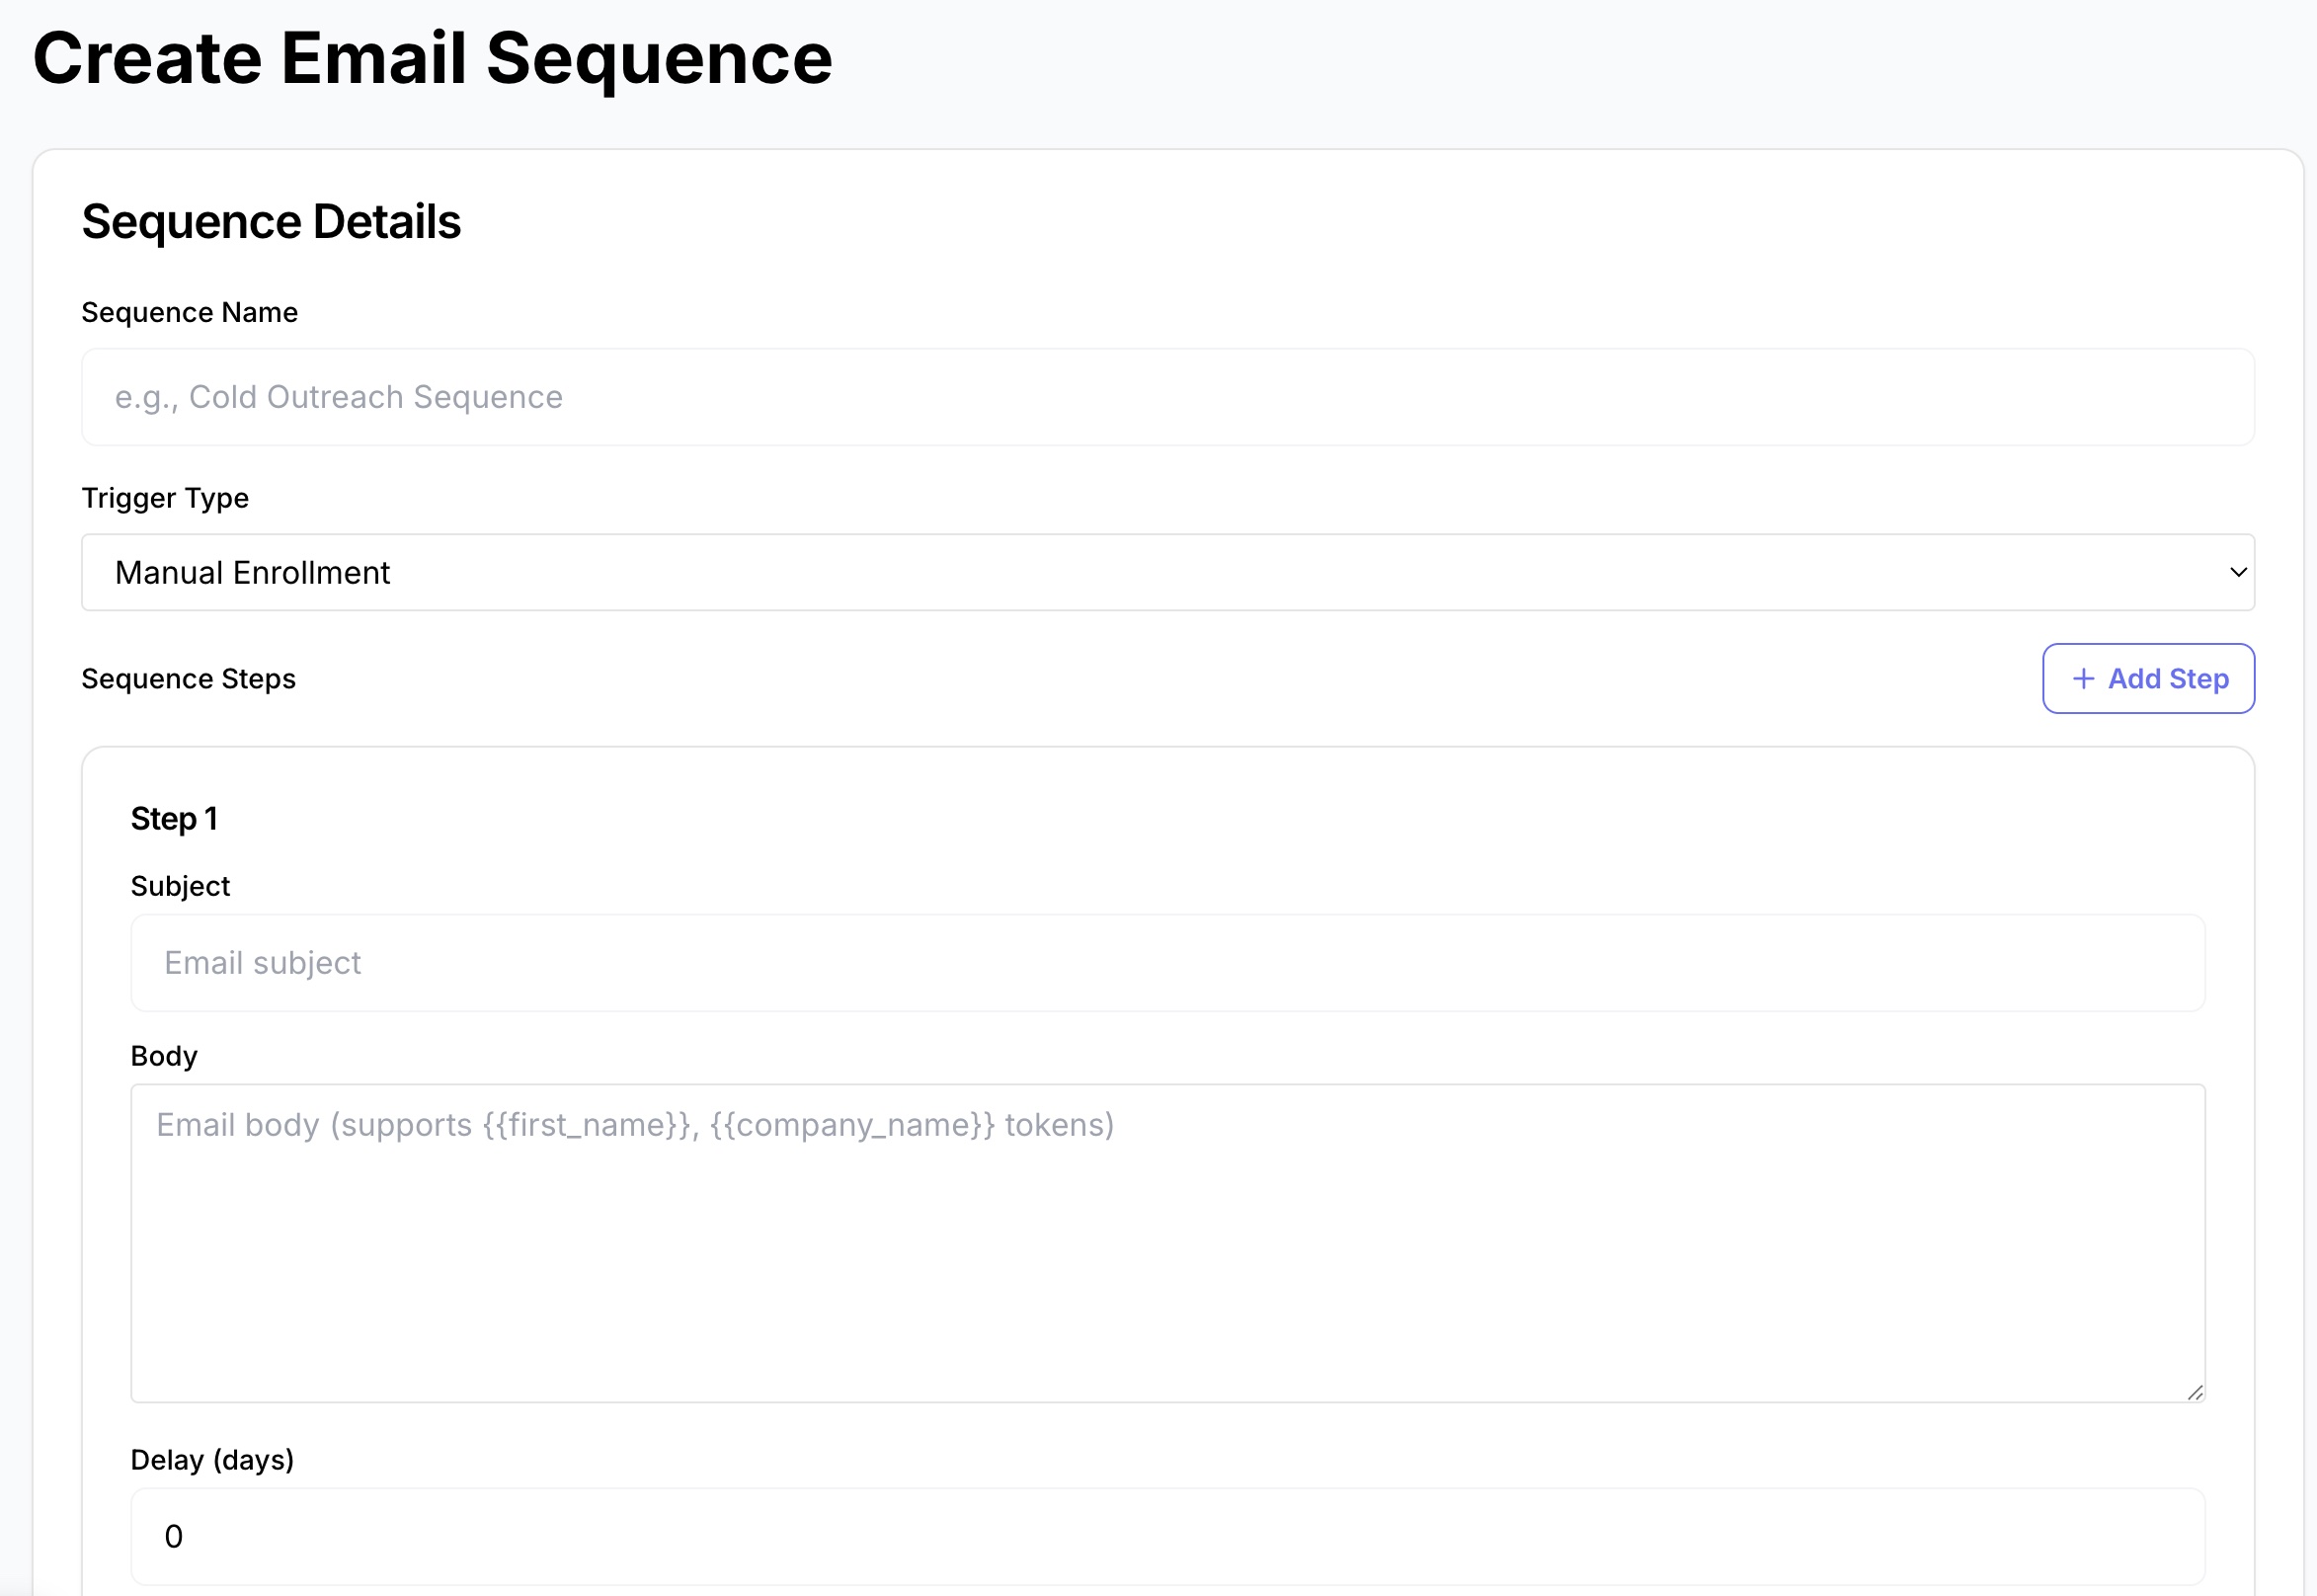
Task: Click the Body textarea resize handle
Action: [x=2195, y=1392]
